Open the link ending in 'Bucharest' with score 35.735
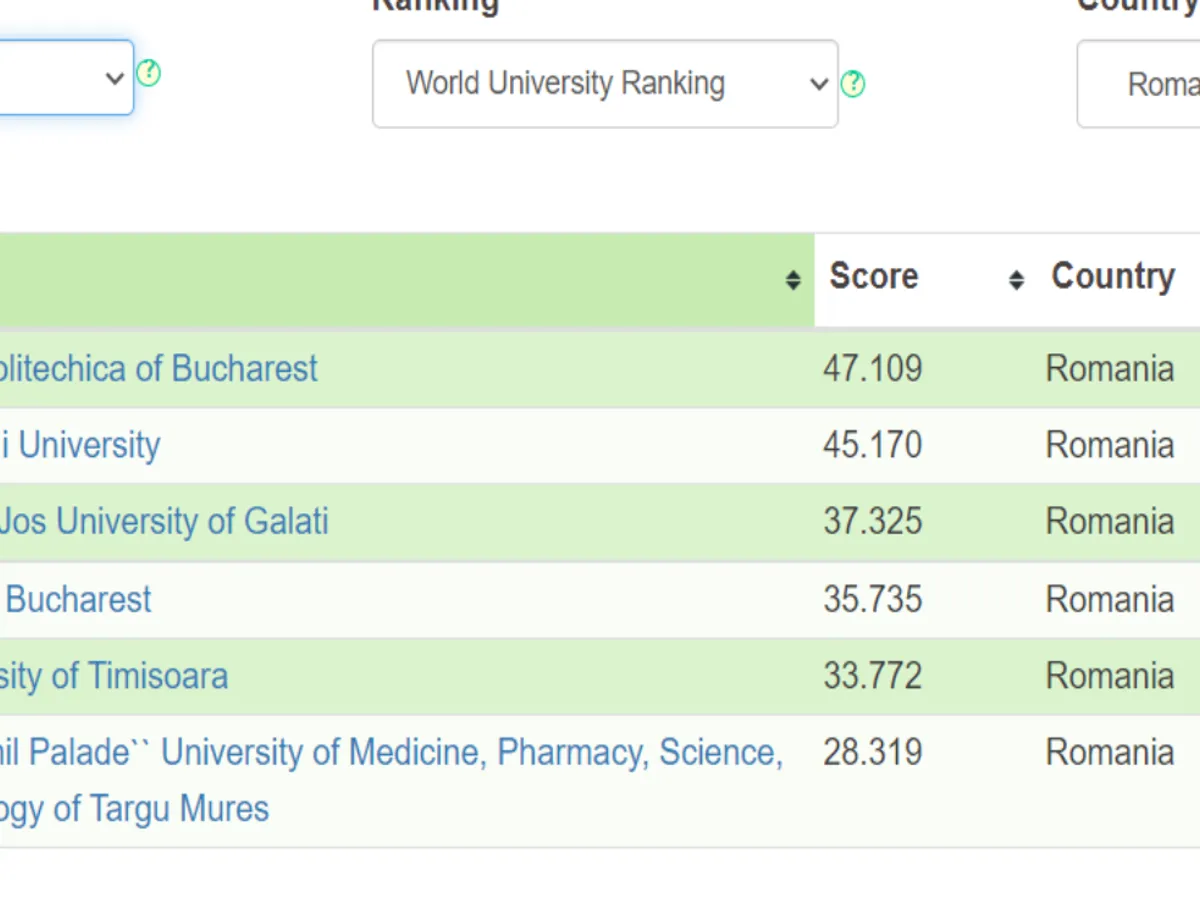Image resolution: width=1200 pixels, height=900 pixels. [78, 600]
